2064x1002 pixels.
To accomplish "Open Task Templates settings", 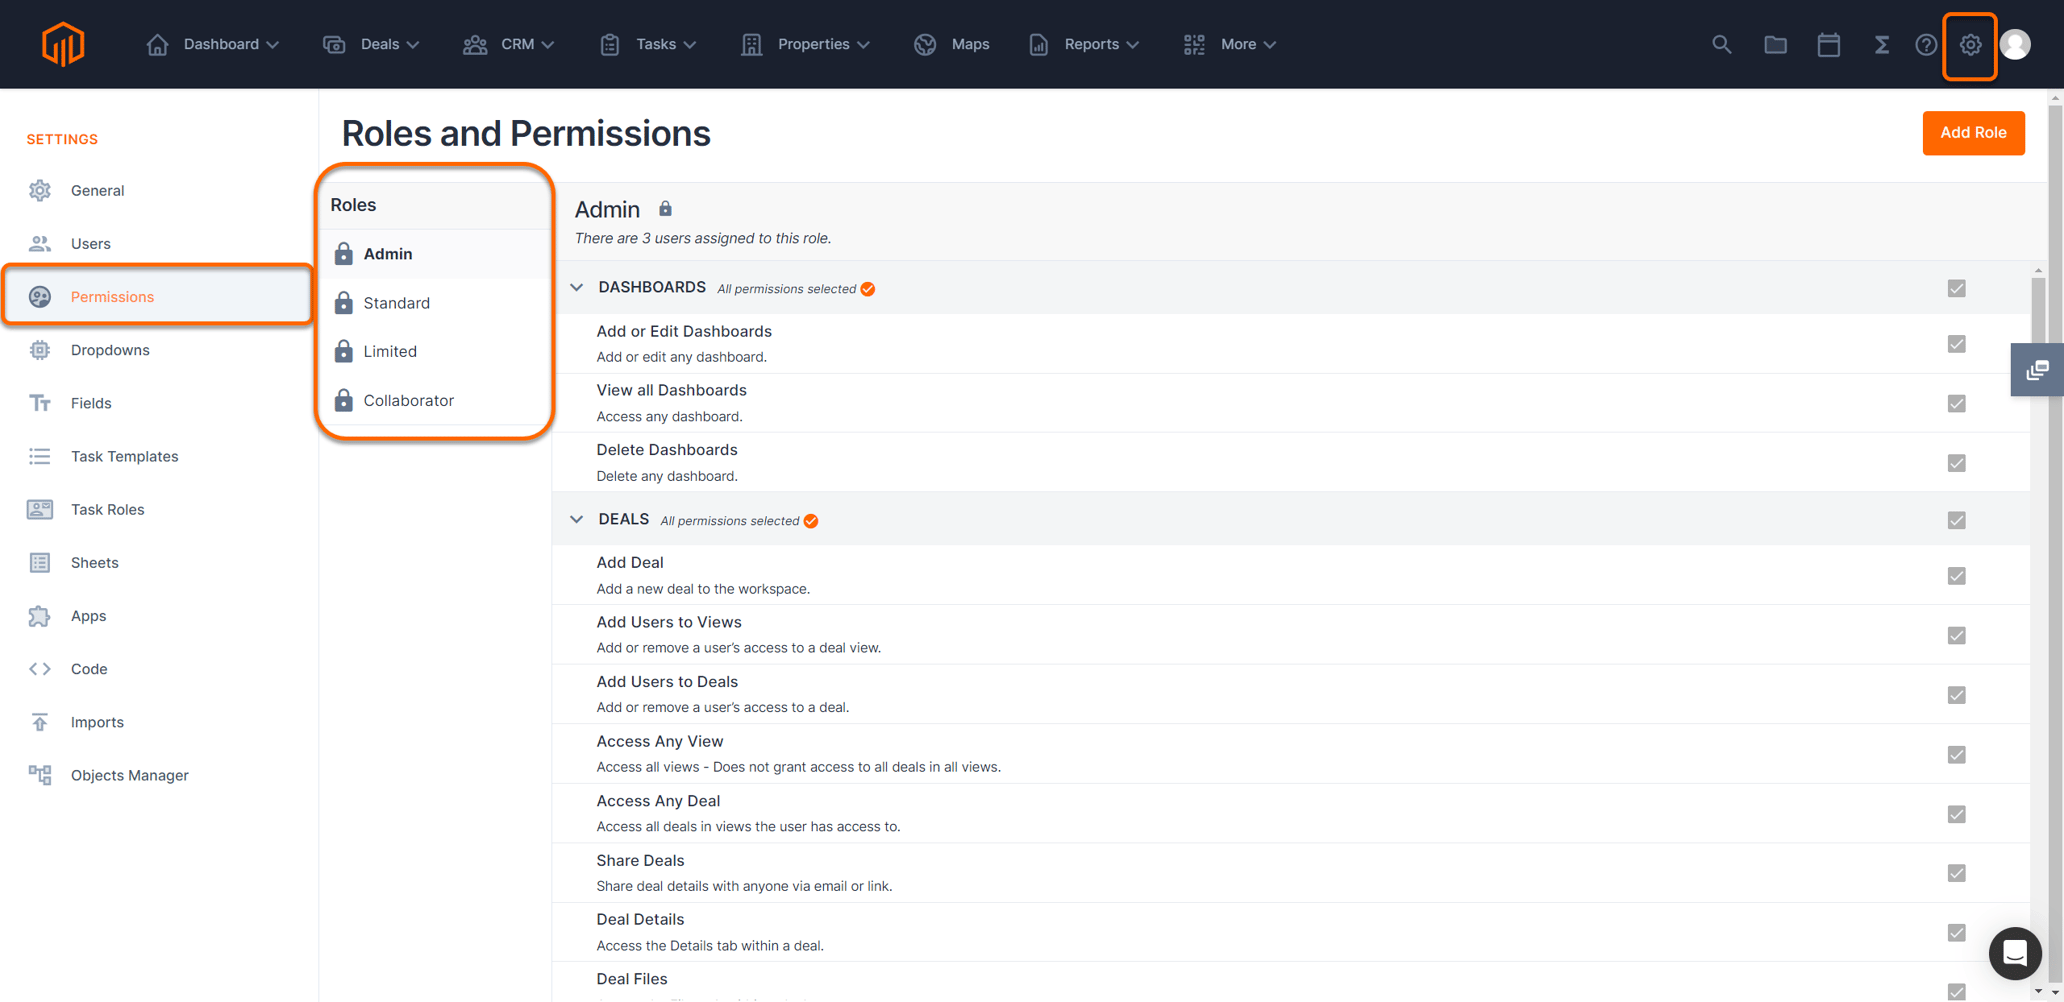I will pos(124,456).
